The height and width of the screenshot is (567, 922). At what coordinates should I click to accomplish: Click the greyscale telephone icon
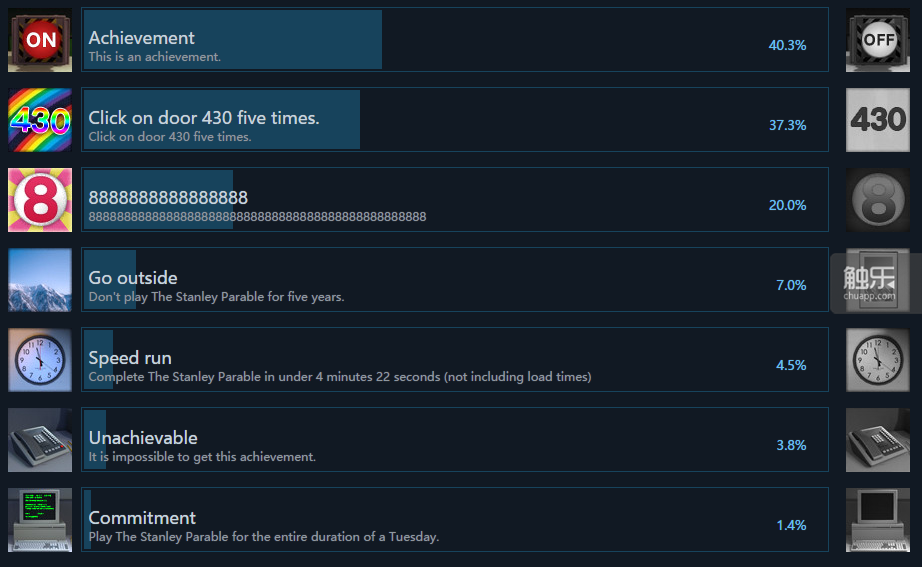point(878,440)
